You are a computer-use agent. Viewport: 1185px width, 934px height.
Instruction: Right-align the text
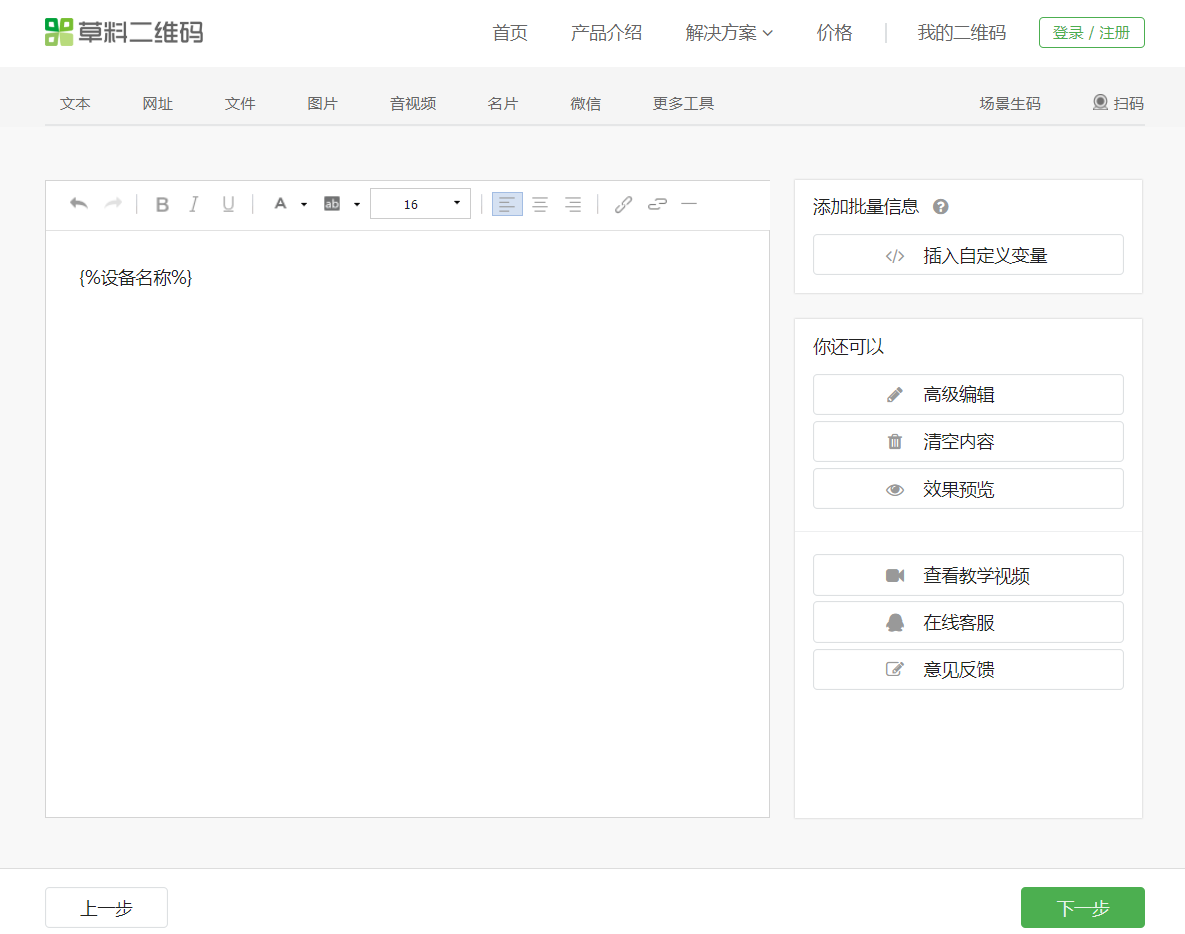(573, 204)
